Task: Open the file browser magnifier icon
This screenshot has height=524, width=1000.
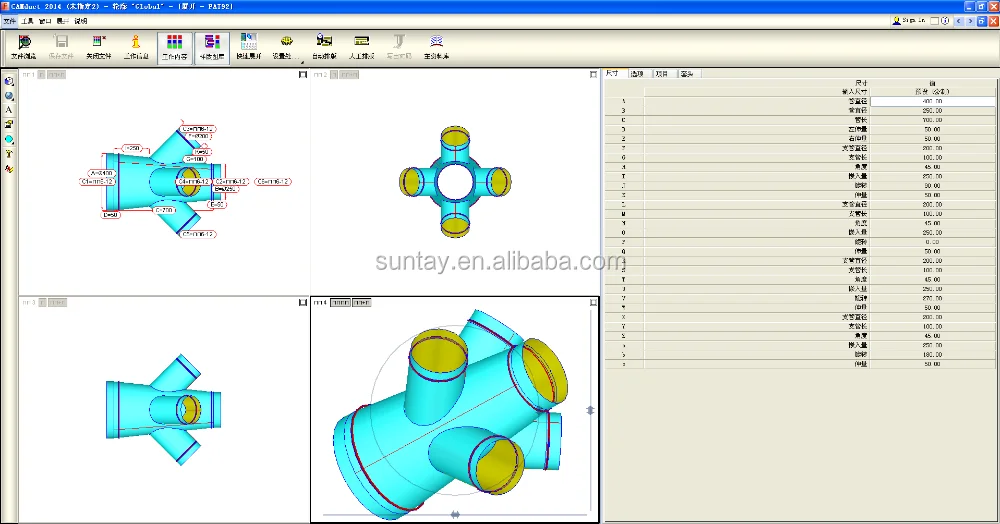Action: point(24,43)
